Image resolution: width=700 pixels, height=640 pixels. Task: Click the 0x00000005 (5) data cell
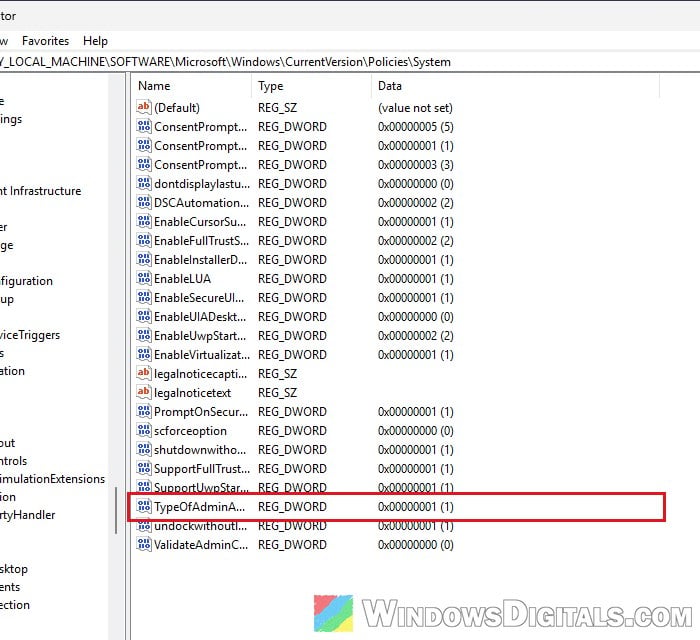click(x=416, y=127)
